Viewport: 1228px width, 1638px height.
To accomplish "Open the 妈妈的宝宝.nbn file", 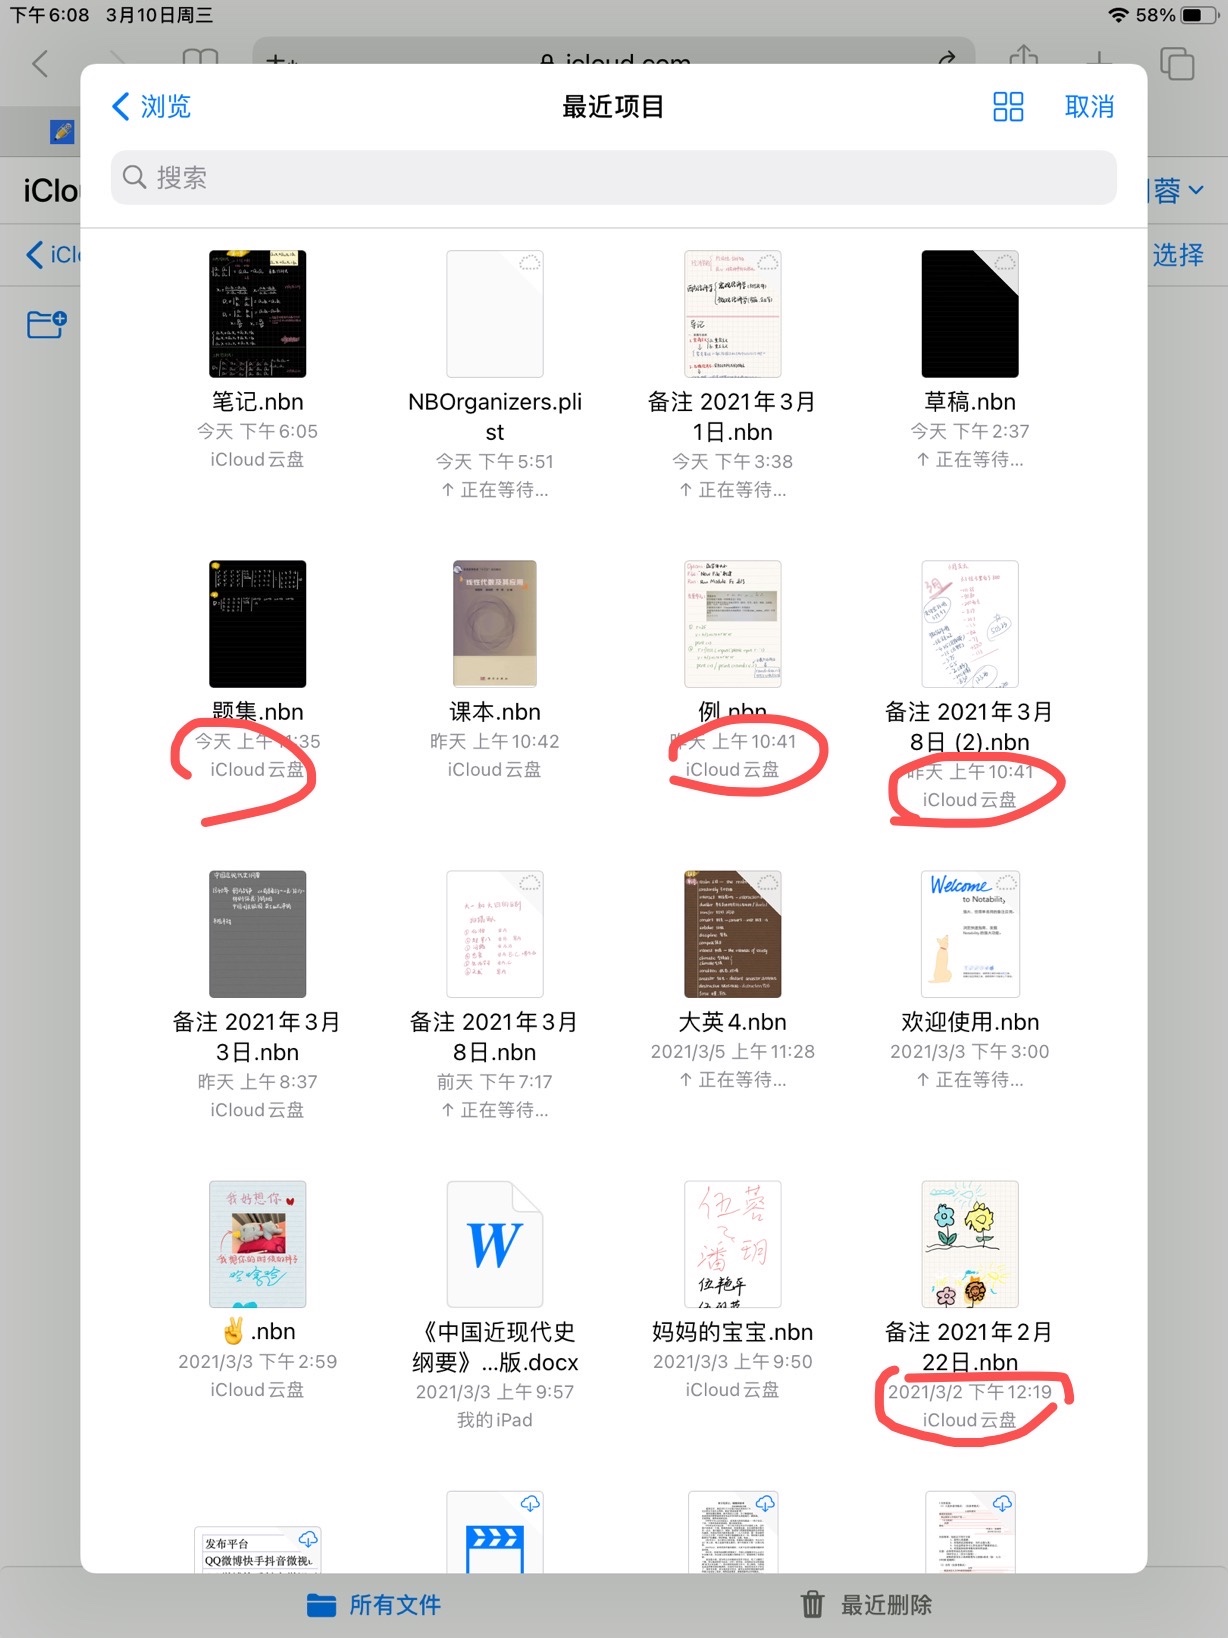I will pyautogui.click(x=733, y=1244).
